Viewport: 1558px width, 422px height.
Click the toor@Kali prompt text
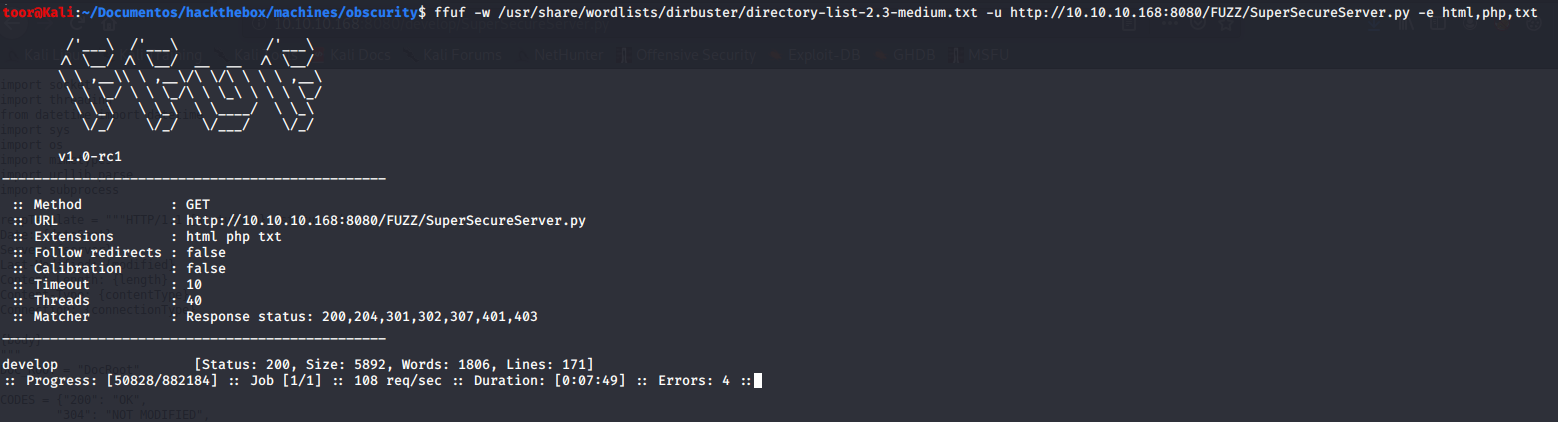[32, 12]
